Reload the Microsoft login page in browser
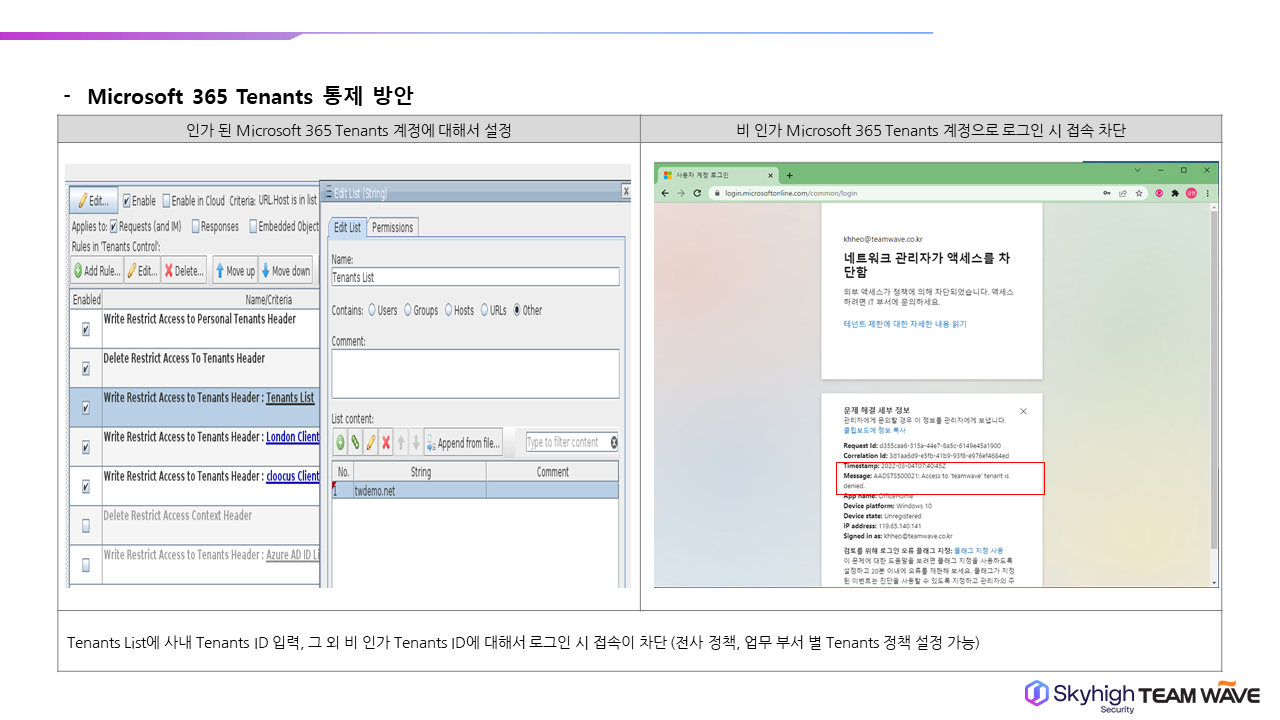 697,193
